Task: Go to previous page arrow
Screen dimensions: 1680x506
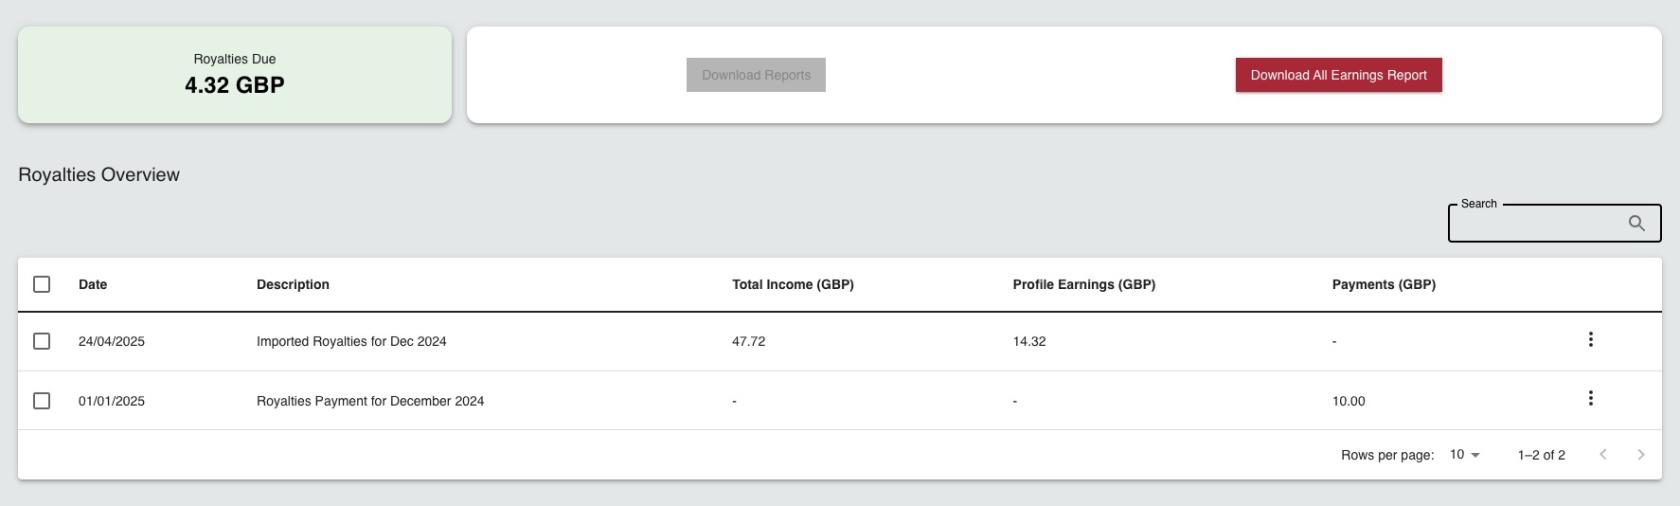Action: coord(1603,454)
